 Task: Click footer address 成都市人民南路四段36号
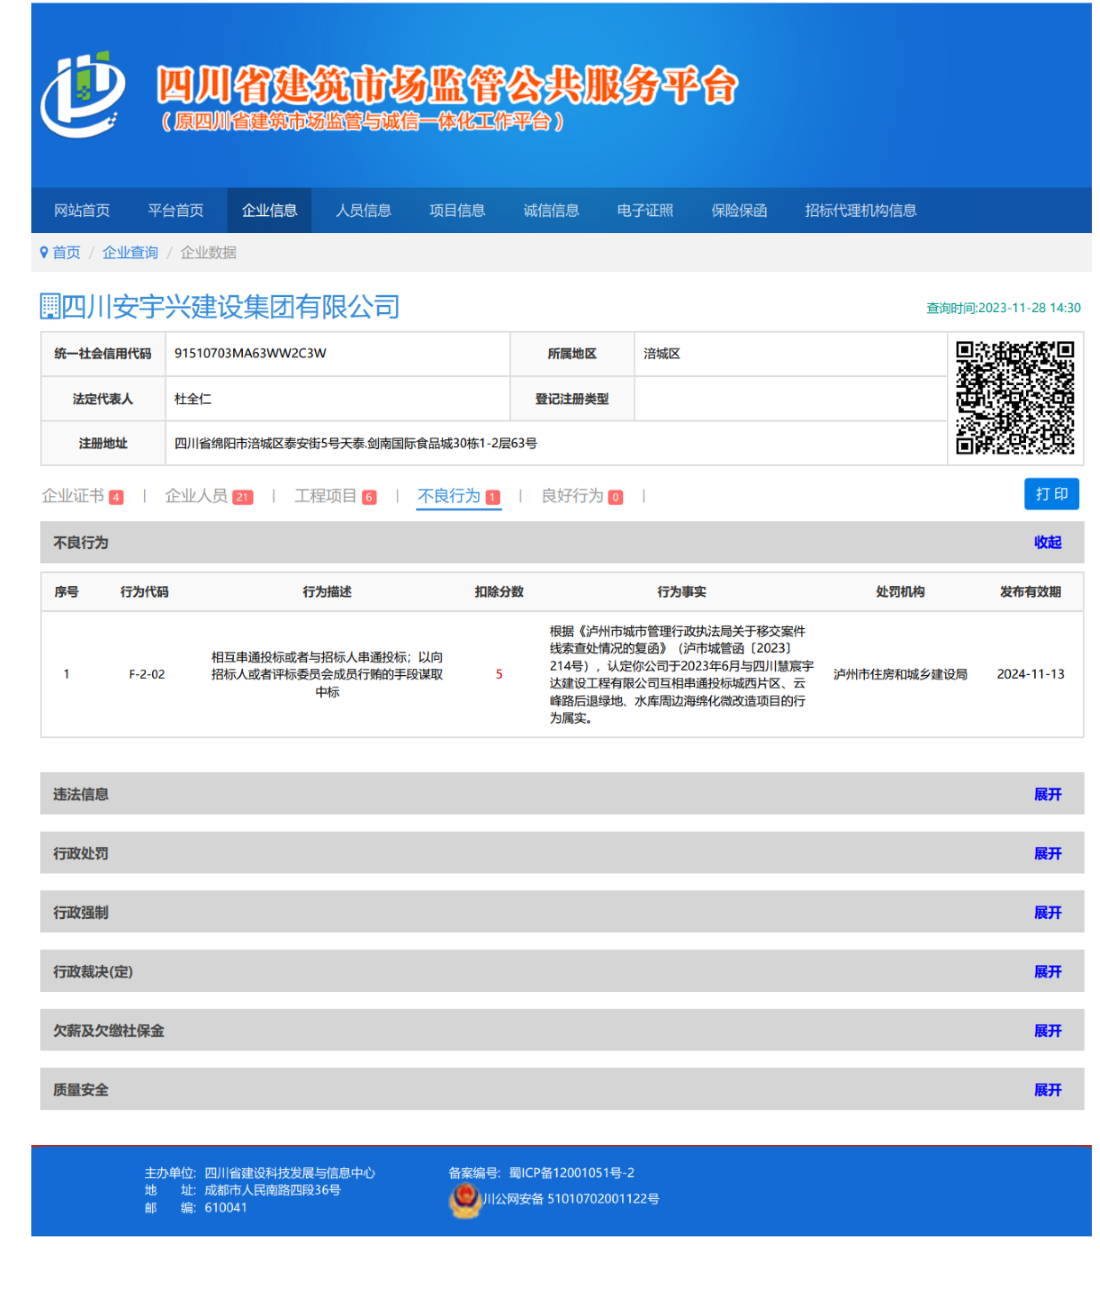(272, 1190)
